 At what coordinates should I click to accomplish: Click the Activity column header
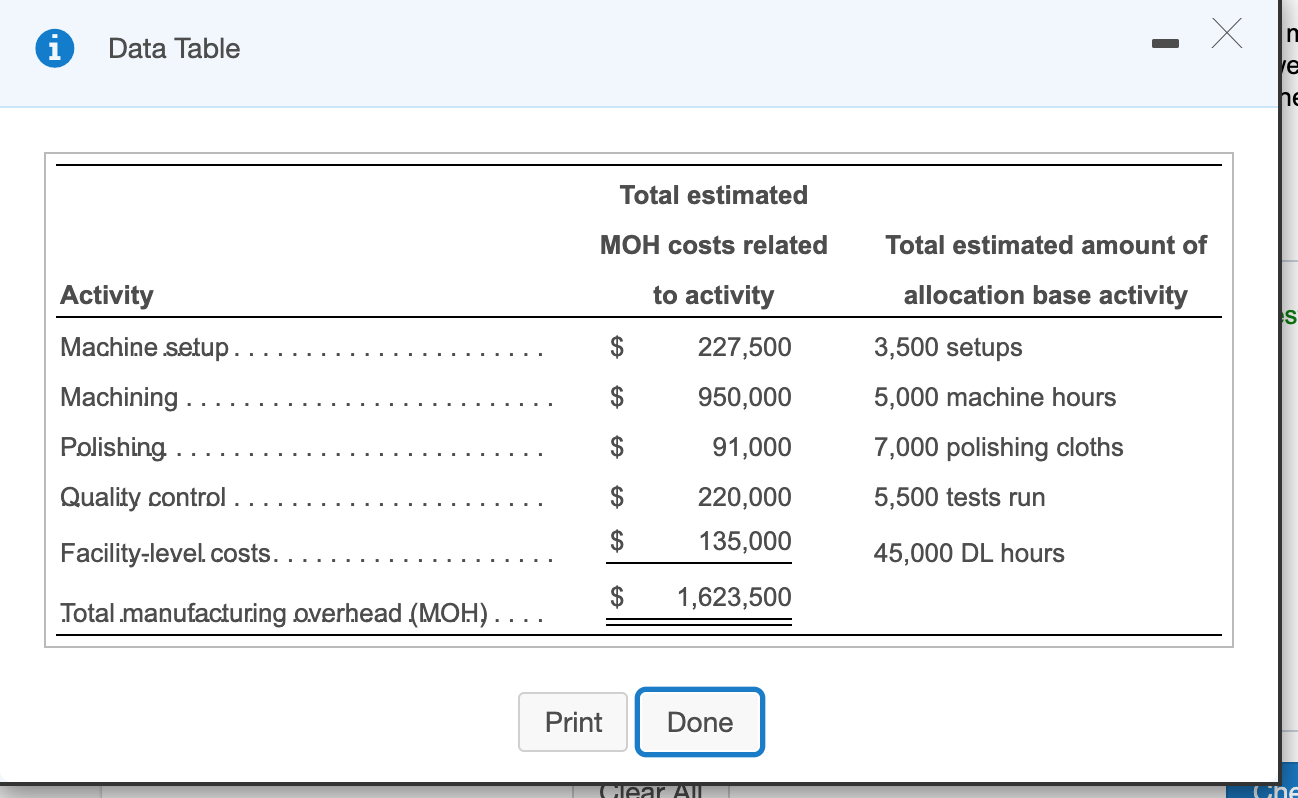pos(107,295)
